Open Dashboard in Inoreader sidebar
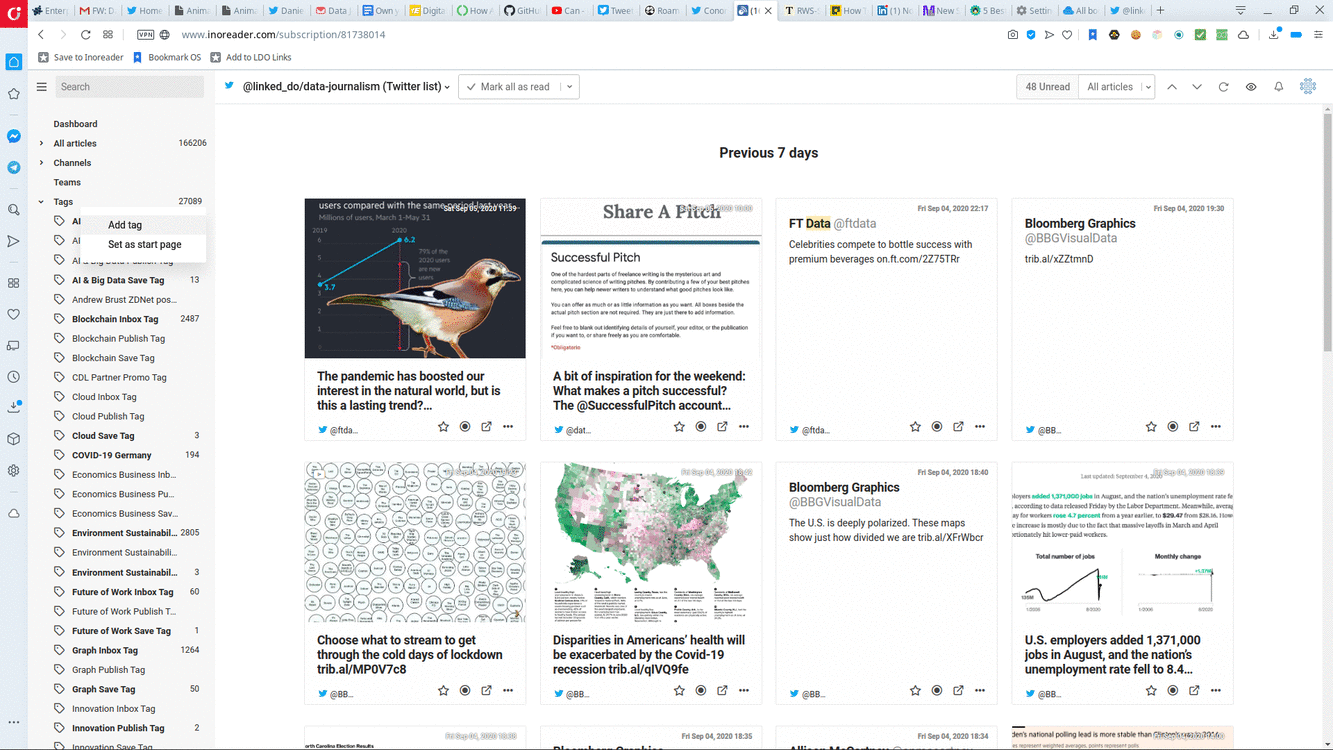Screen dimensions: 1333x750 click(75, 124)
